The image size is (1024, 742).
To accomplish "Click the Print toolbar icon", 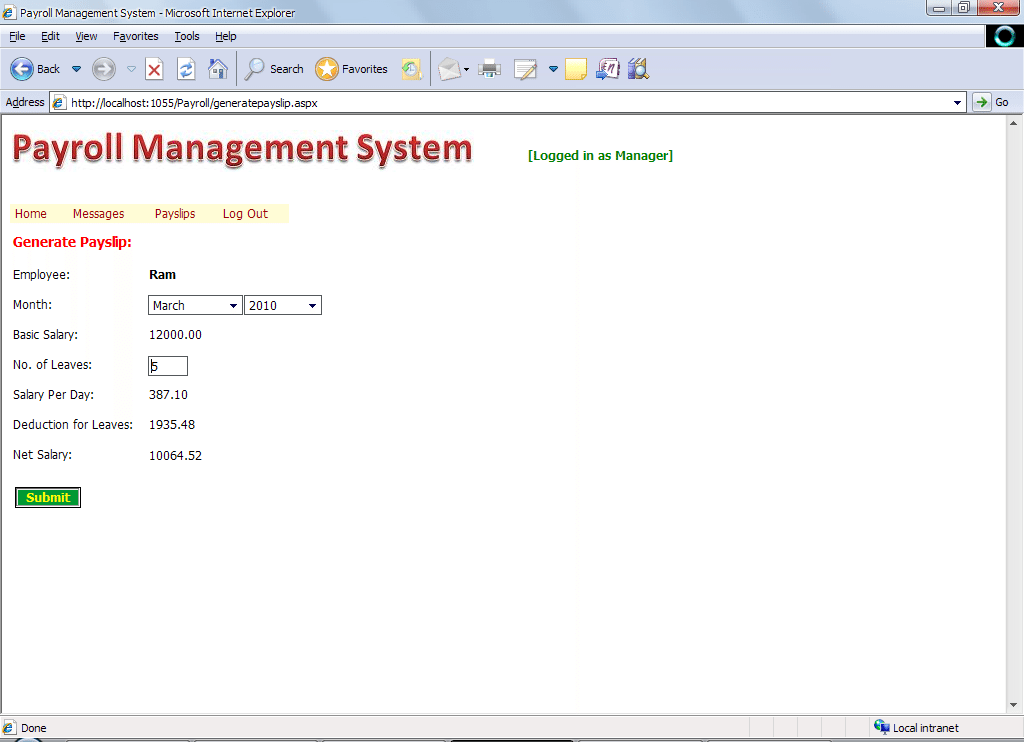I will 489,69.
